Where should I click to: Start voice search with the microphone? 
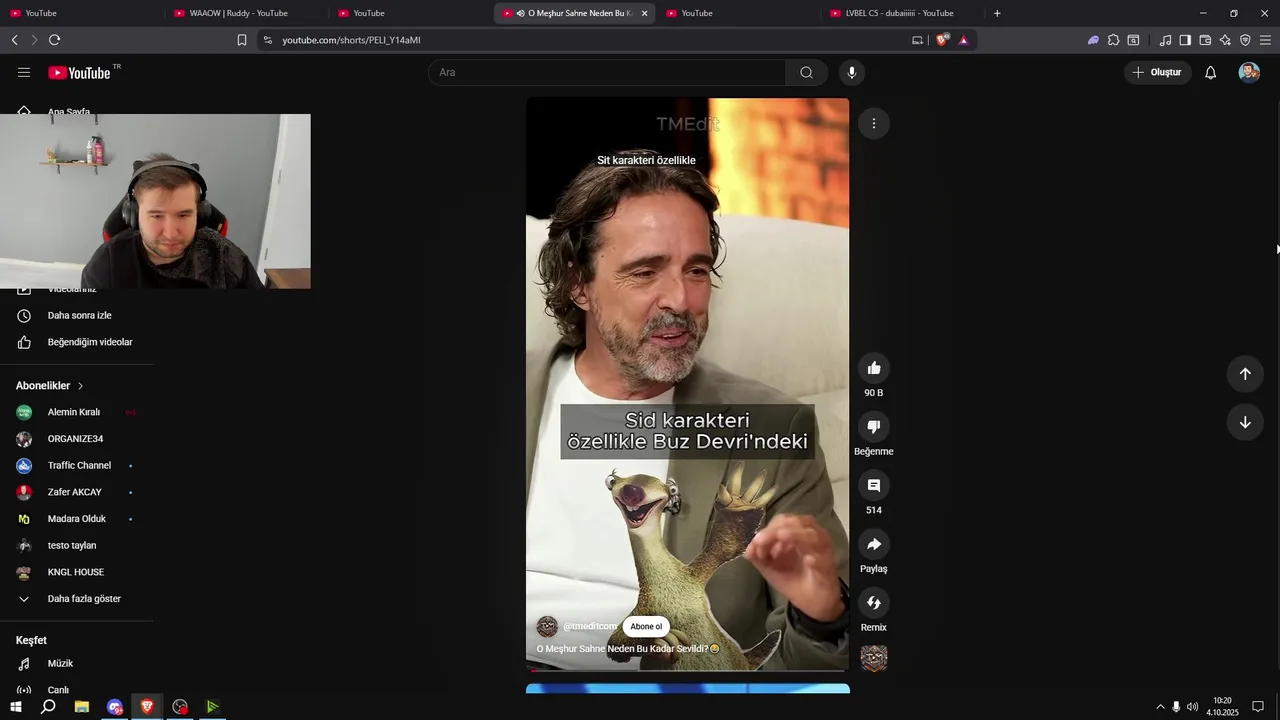[852, 72]
